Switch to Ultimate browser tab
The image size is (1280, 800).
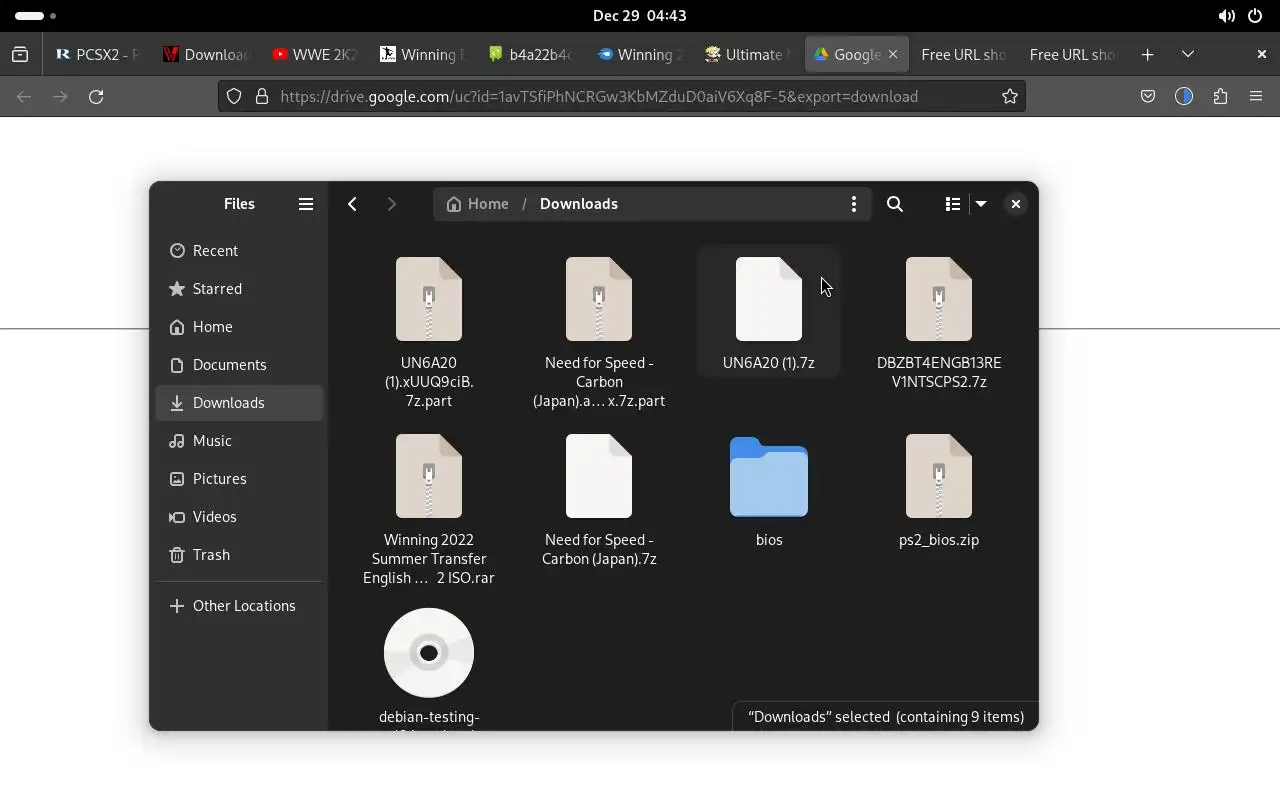(746, 55)
